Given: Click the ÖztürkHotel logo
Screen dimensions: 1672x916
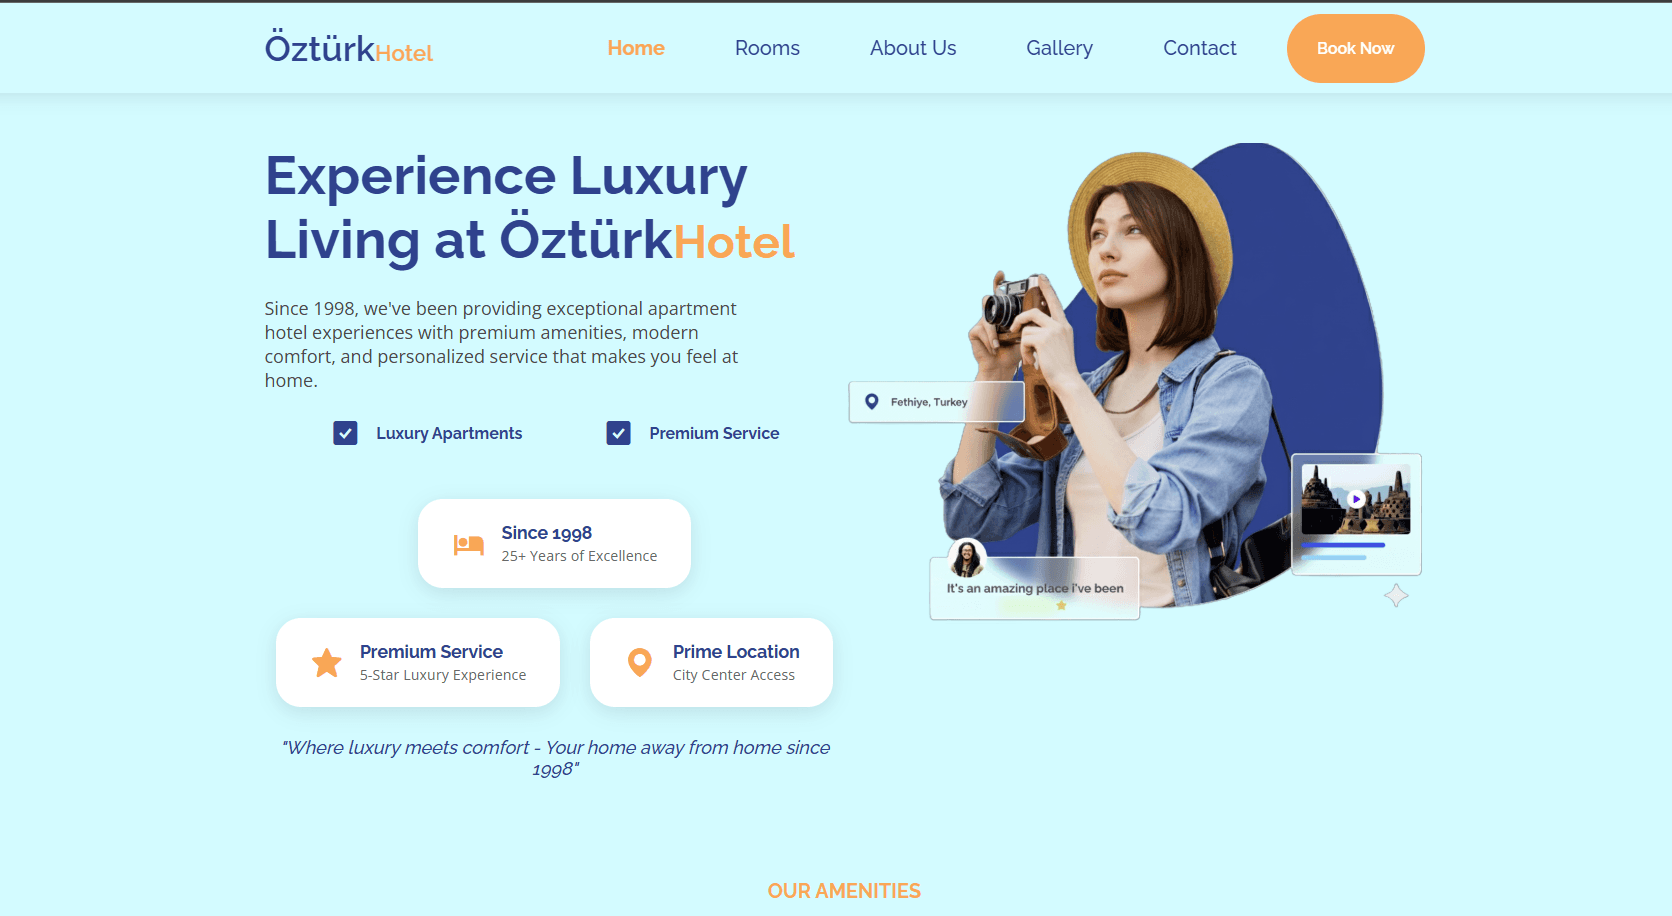Looking at the screenshot, I should pyautogui.click(x=349, y=48).
